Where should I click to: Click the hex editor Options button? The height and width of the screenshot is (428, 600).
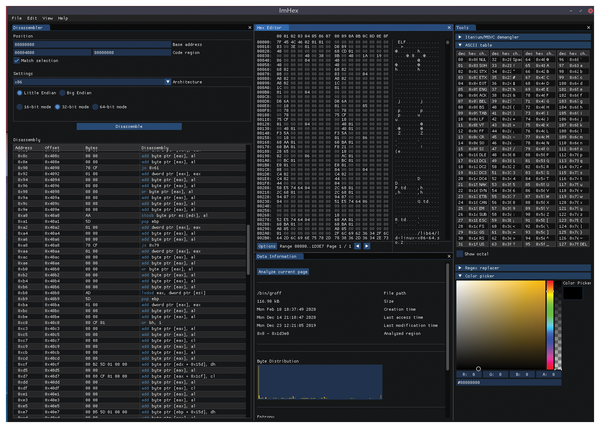tap(267, 246)
